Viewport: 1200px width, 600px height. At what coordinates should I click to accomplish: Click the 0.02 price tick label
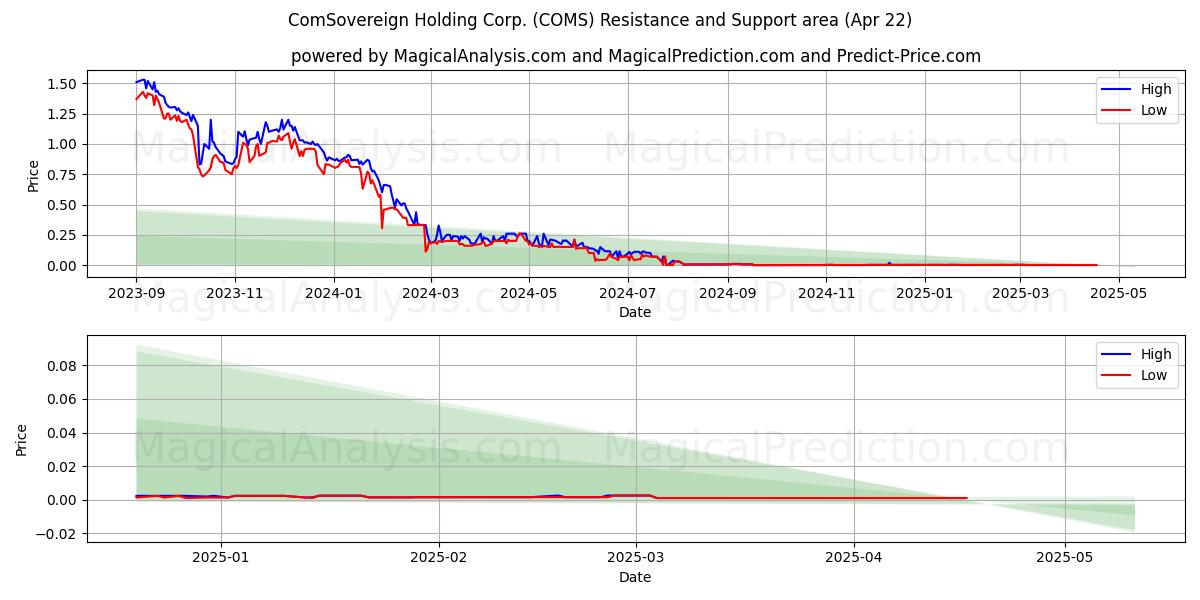(x=64, y=466)
